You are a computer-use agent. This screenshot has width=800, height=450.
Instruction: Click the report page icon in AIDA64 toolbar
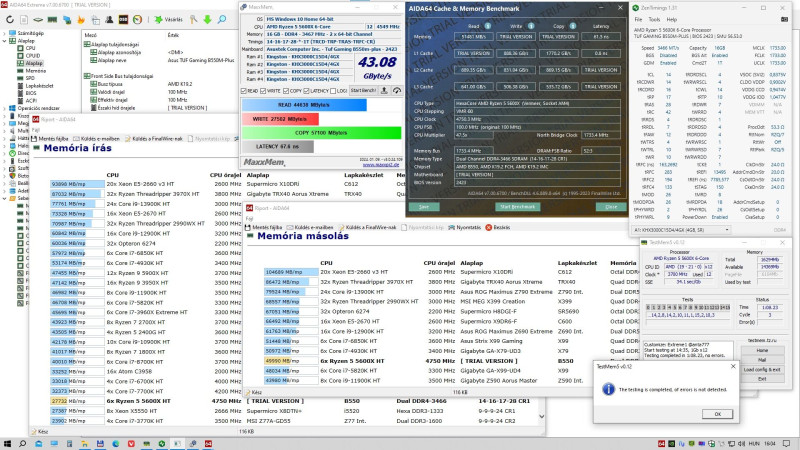pyautogui.click(x=24, y=19)
